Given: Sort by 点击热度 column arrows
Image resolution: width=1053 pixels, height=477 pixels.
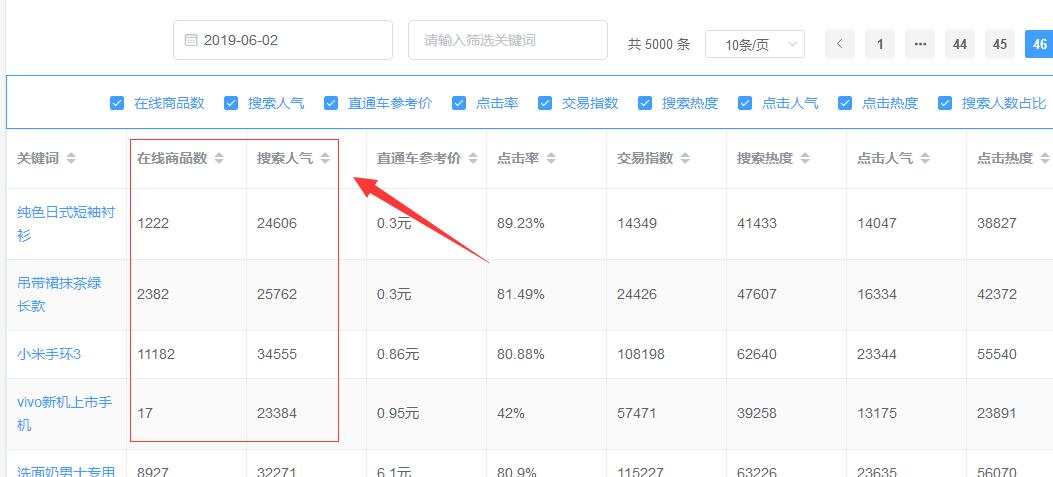Looking at the screenshot, I should tap(1044, 159).
